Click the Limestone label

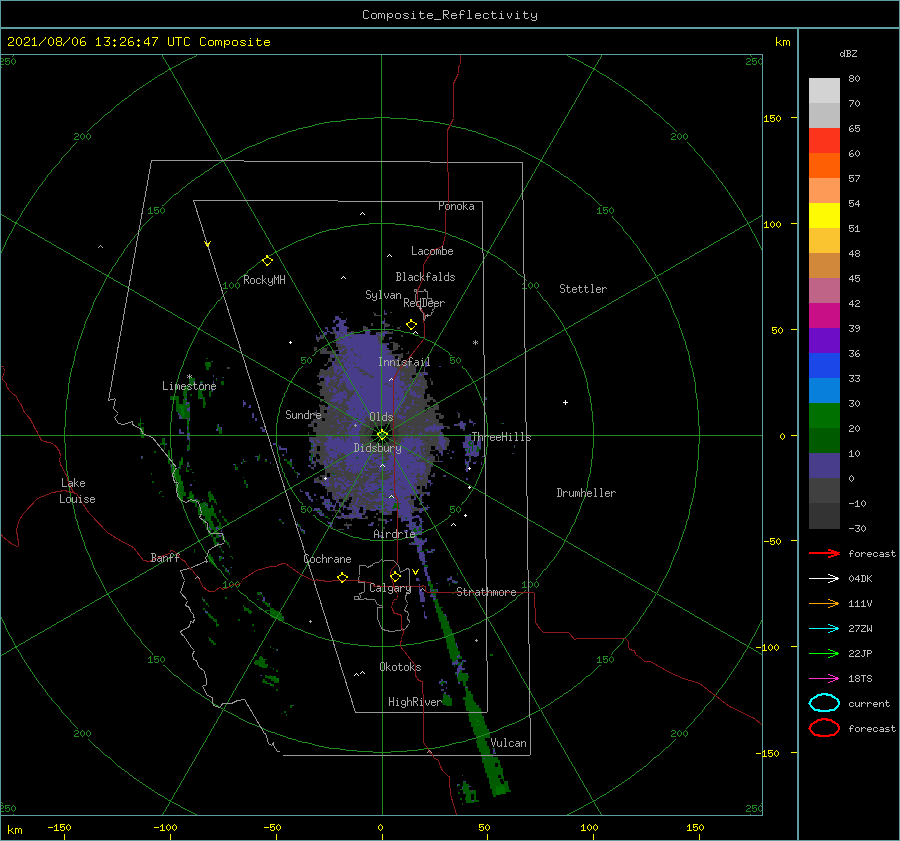point(189,386)
